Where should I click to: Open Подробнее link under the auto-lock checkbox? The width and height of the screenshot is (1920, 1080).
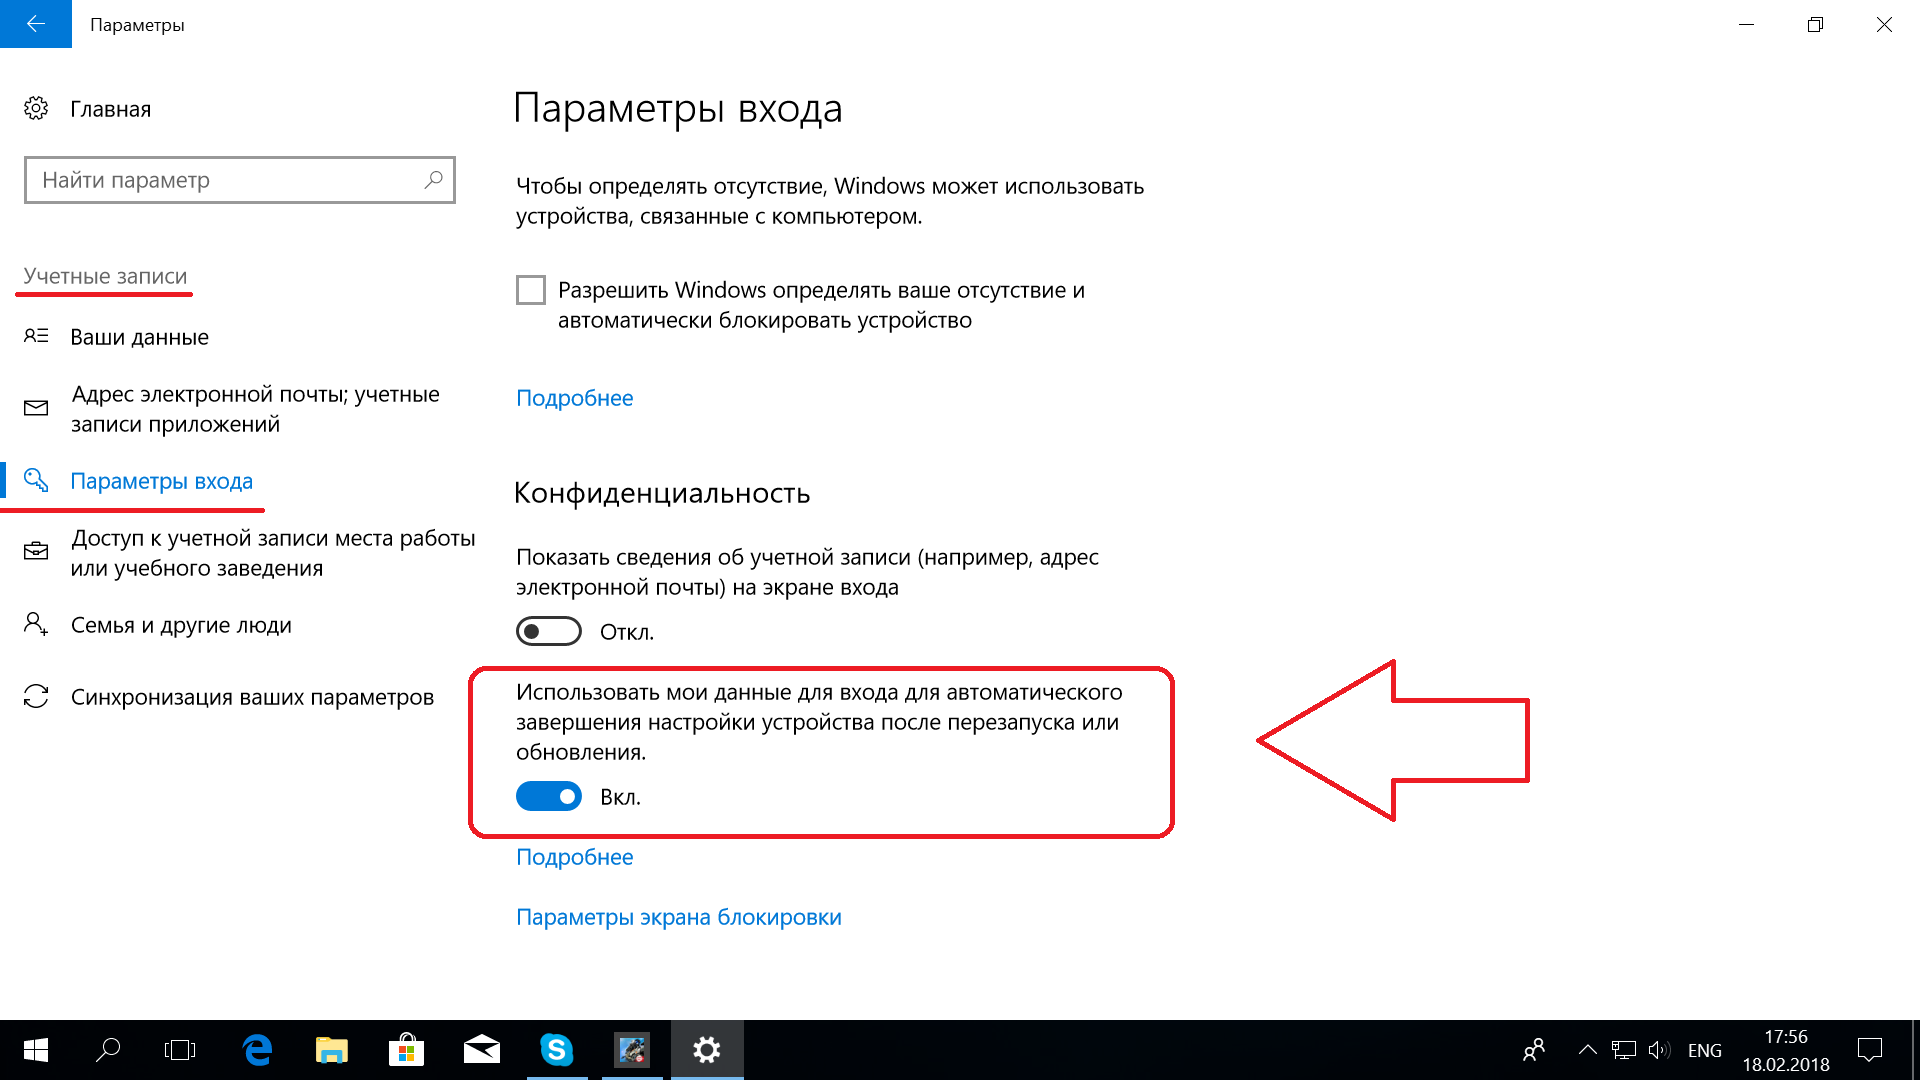pos(575,398)
